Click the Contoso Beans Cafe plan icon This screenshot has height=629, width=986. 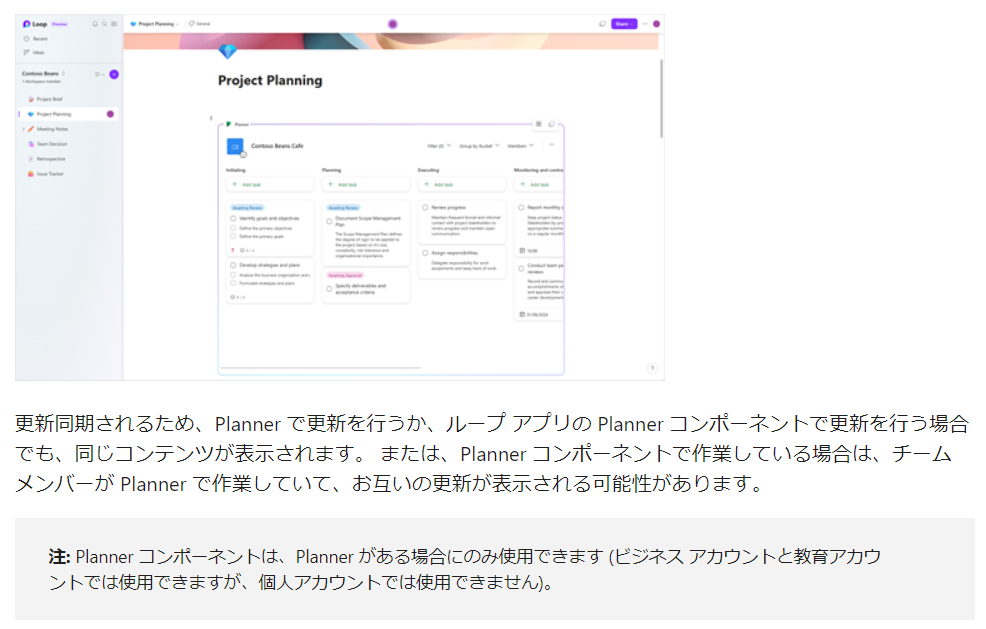click(x=234, y=144)
